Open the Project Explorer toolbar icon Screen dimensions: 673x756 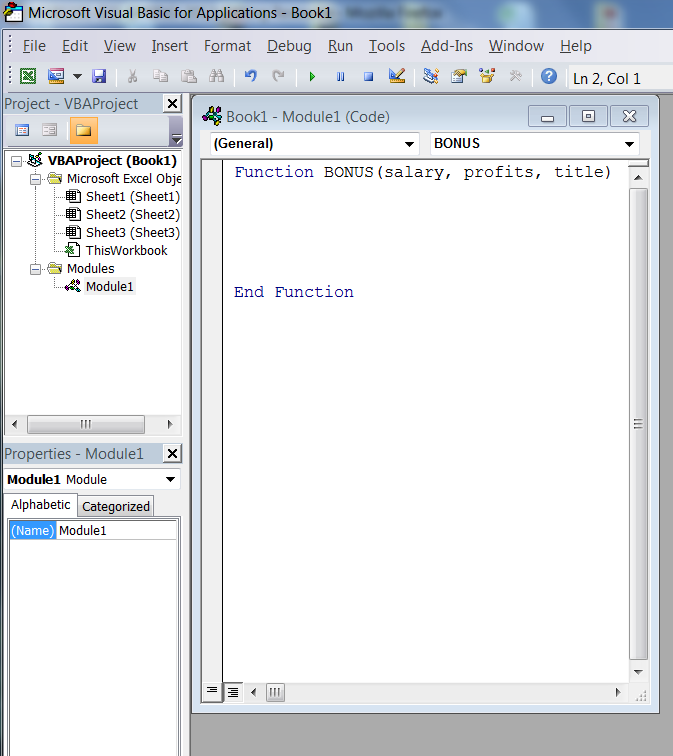(431, 76)
